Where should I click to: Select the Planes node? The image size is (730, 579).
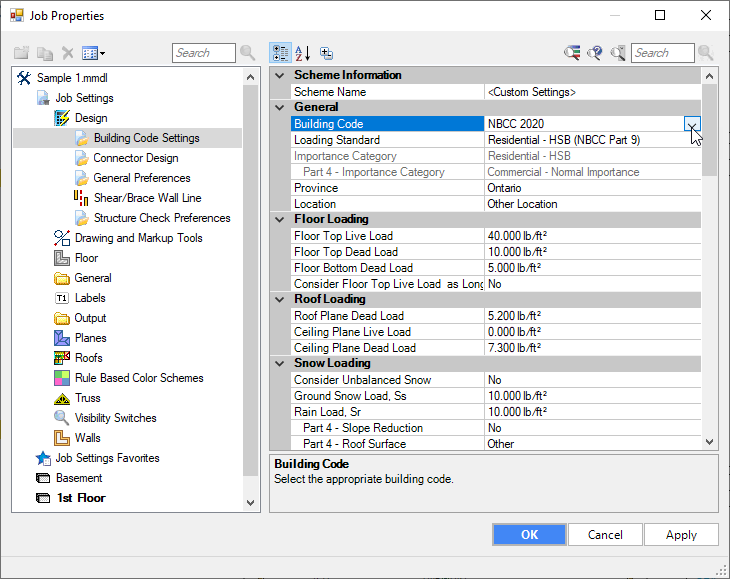(x=90, y=338)
